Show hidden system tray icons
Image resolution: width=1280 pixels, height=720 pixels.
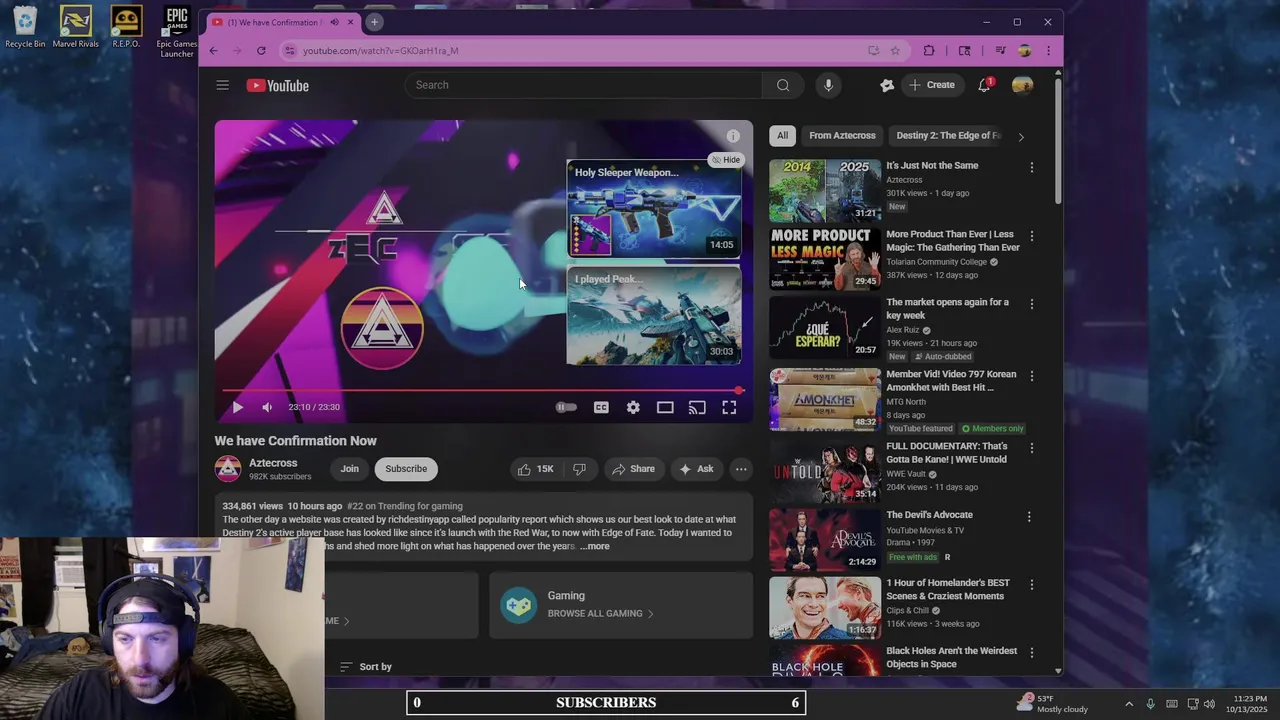[x=1129, y=703]
